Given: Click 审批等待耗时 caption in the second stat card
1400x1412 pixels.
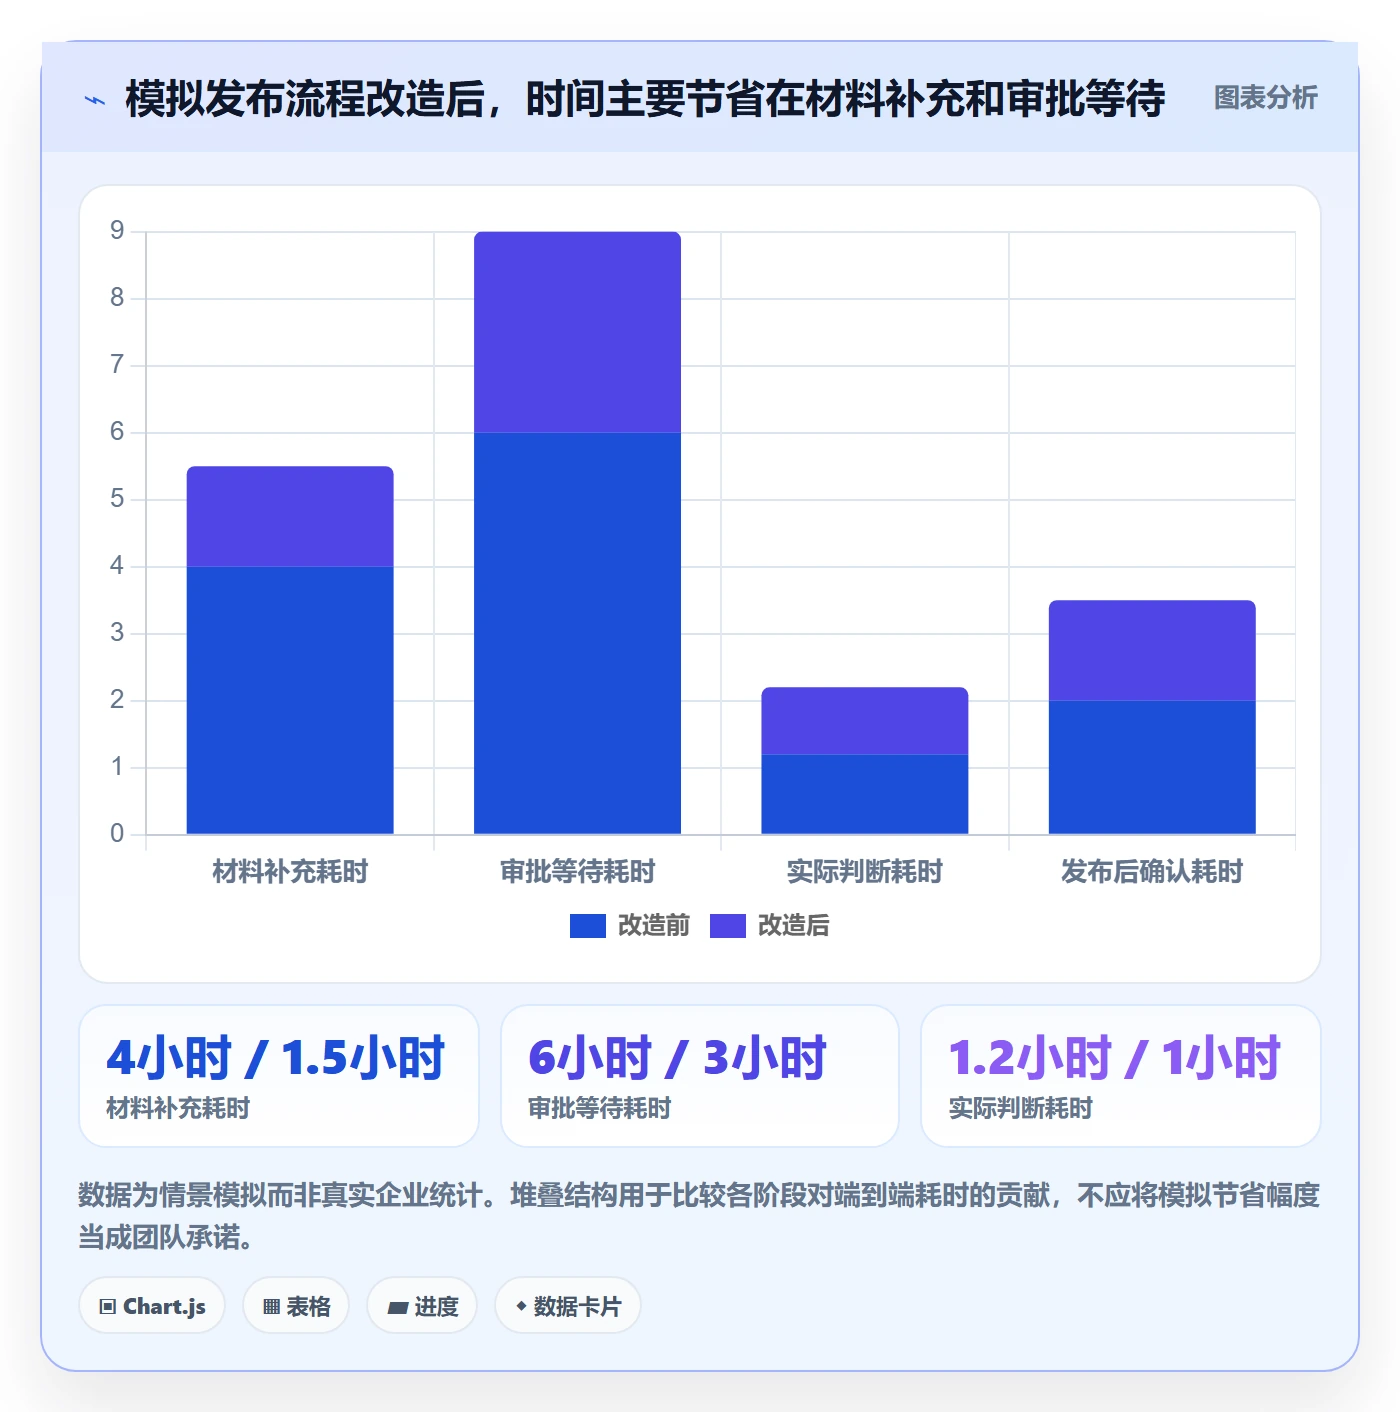Looking at the screenshot, I should point(600,1108).
